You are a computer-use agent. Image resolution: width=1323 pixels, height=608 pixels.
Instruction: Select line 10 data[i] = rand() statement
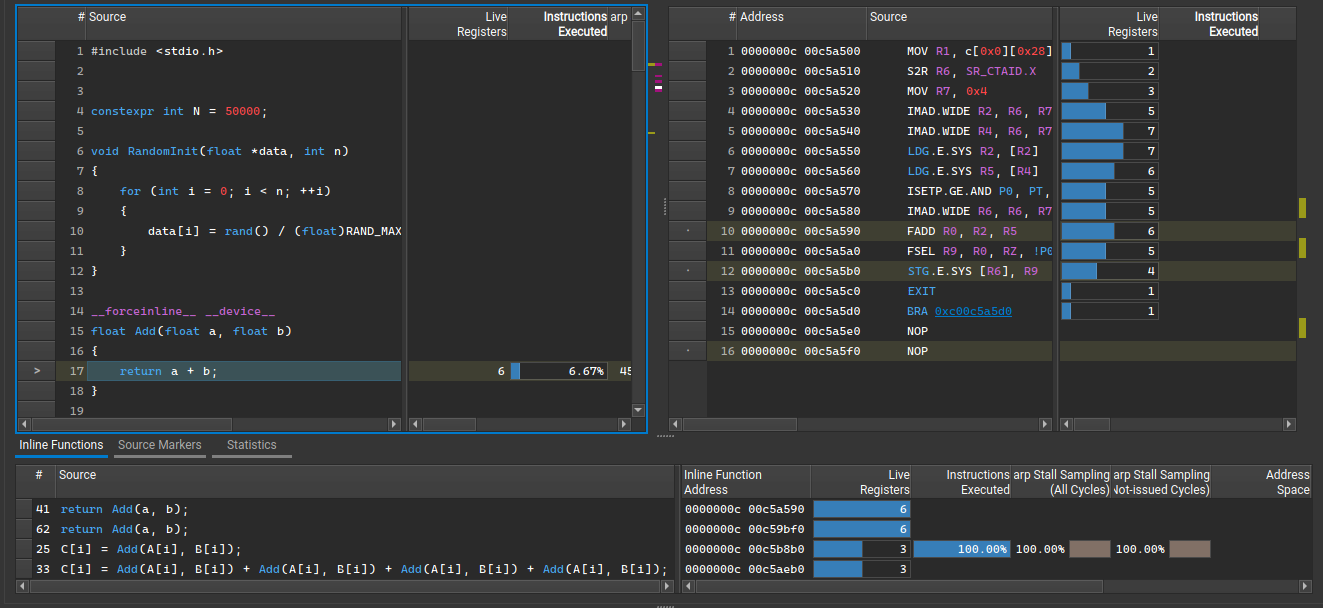tap(244, 231)
